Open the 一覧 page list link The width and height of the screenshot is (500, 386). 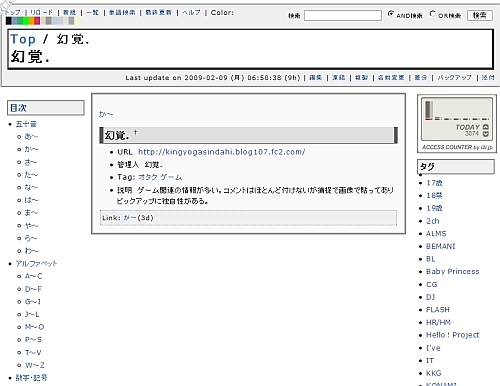tap(92, 12)
